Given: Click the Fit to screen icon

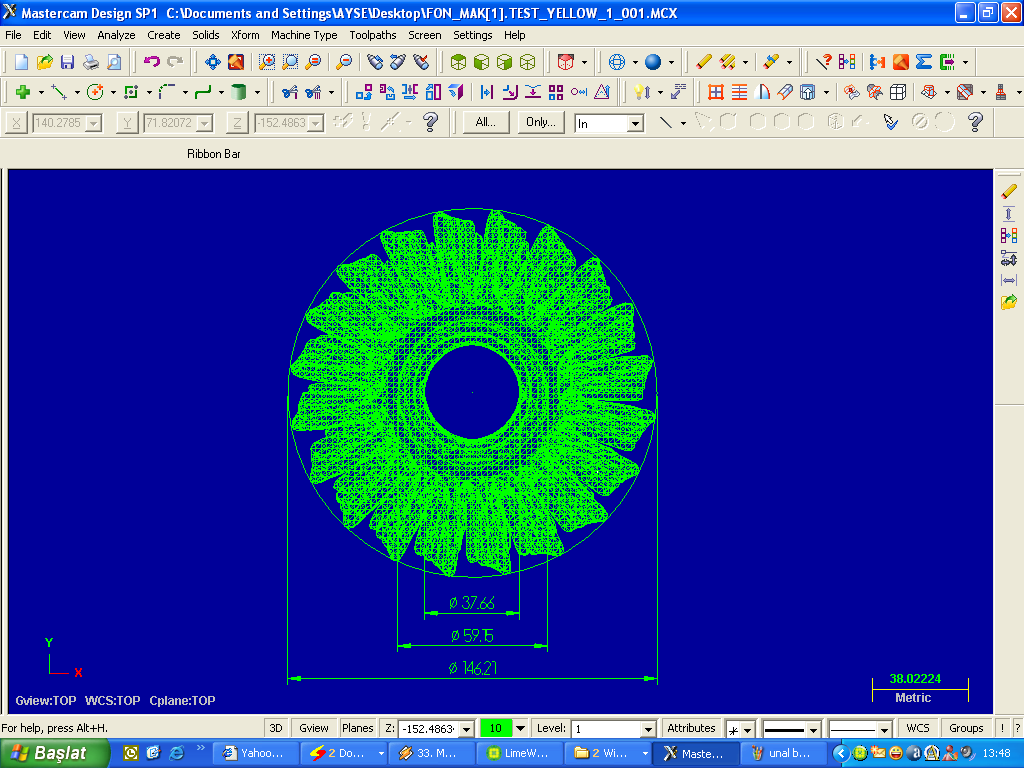Looking at the screenshot, I should [x=212, y=62].
